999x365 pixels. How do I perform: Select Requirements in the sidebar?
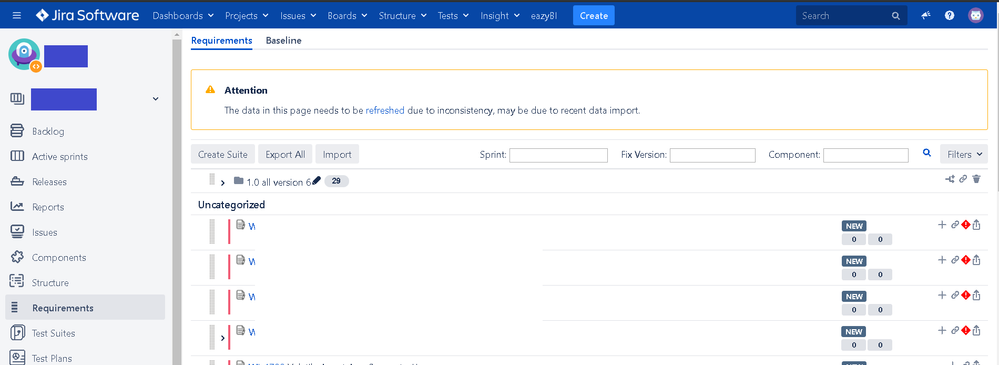tap(85, 308)
